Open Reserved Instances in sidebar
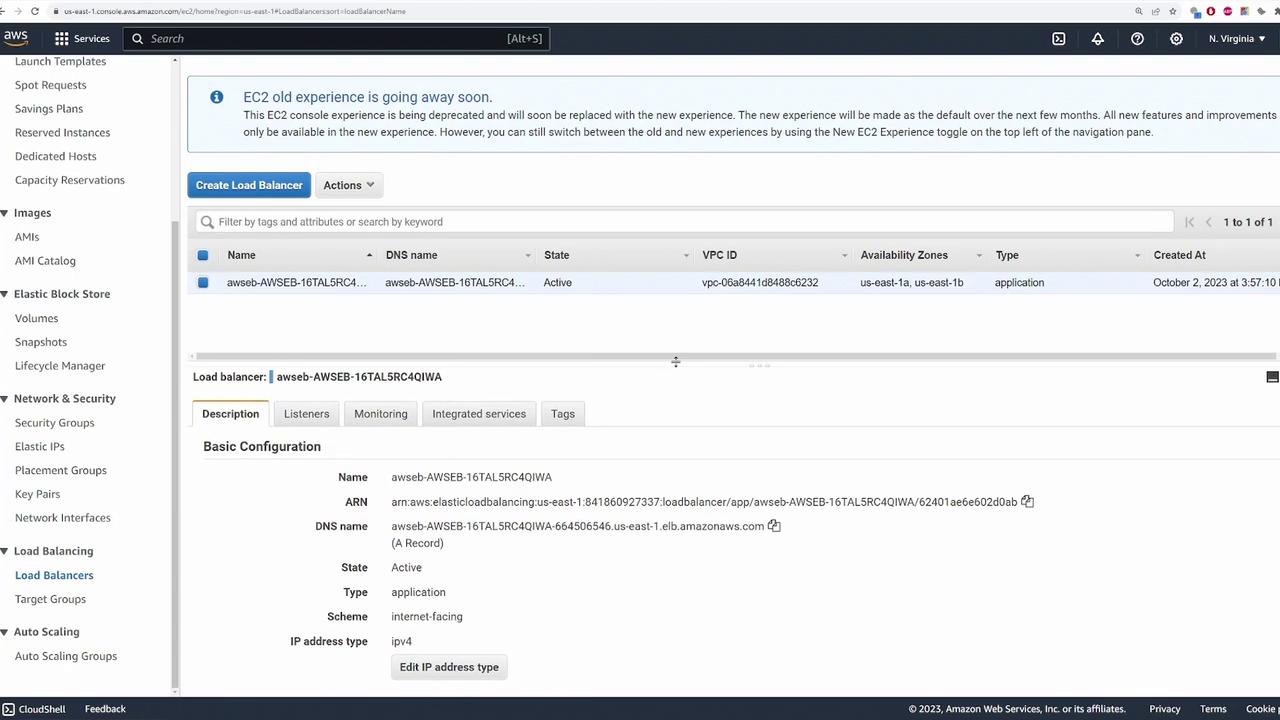 tap(63, 133)
